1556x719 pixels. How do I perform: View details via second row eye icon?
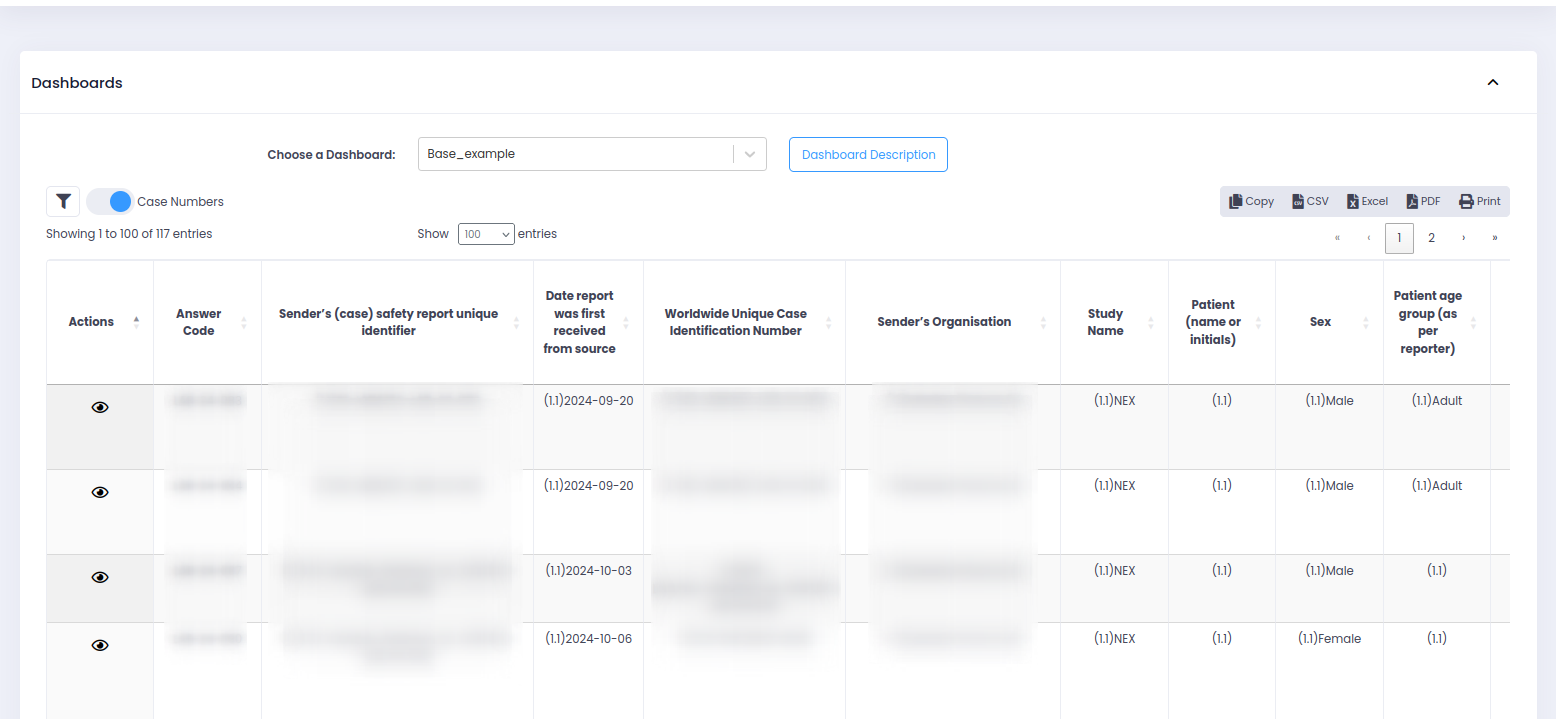click(x=100, y=493)
